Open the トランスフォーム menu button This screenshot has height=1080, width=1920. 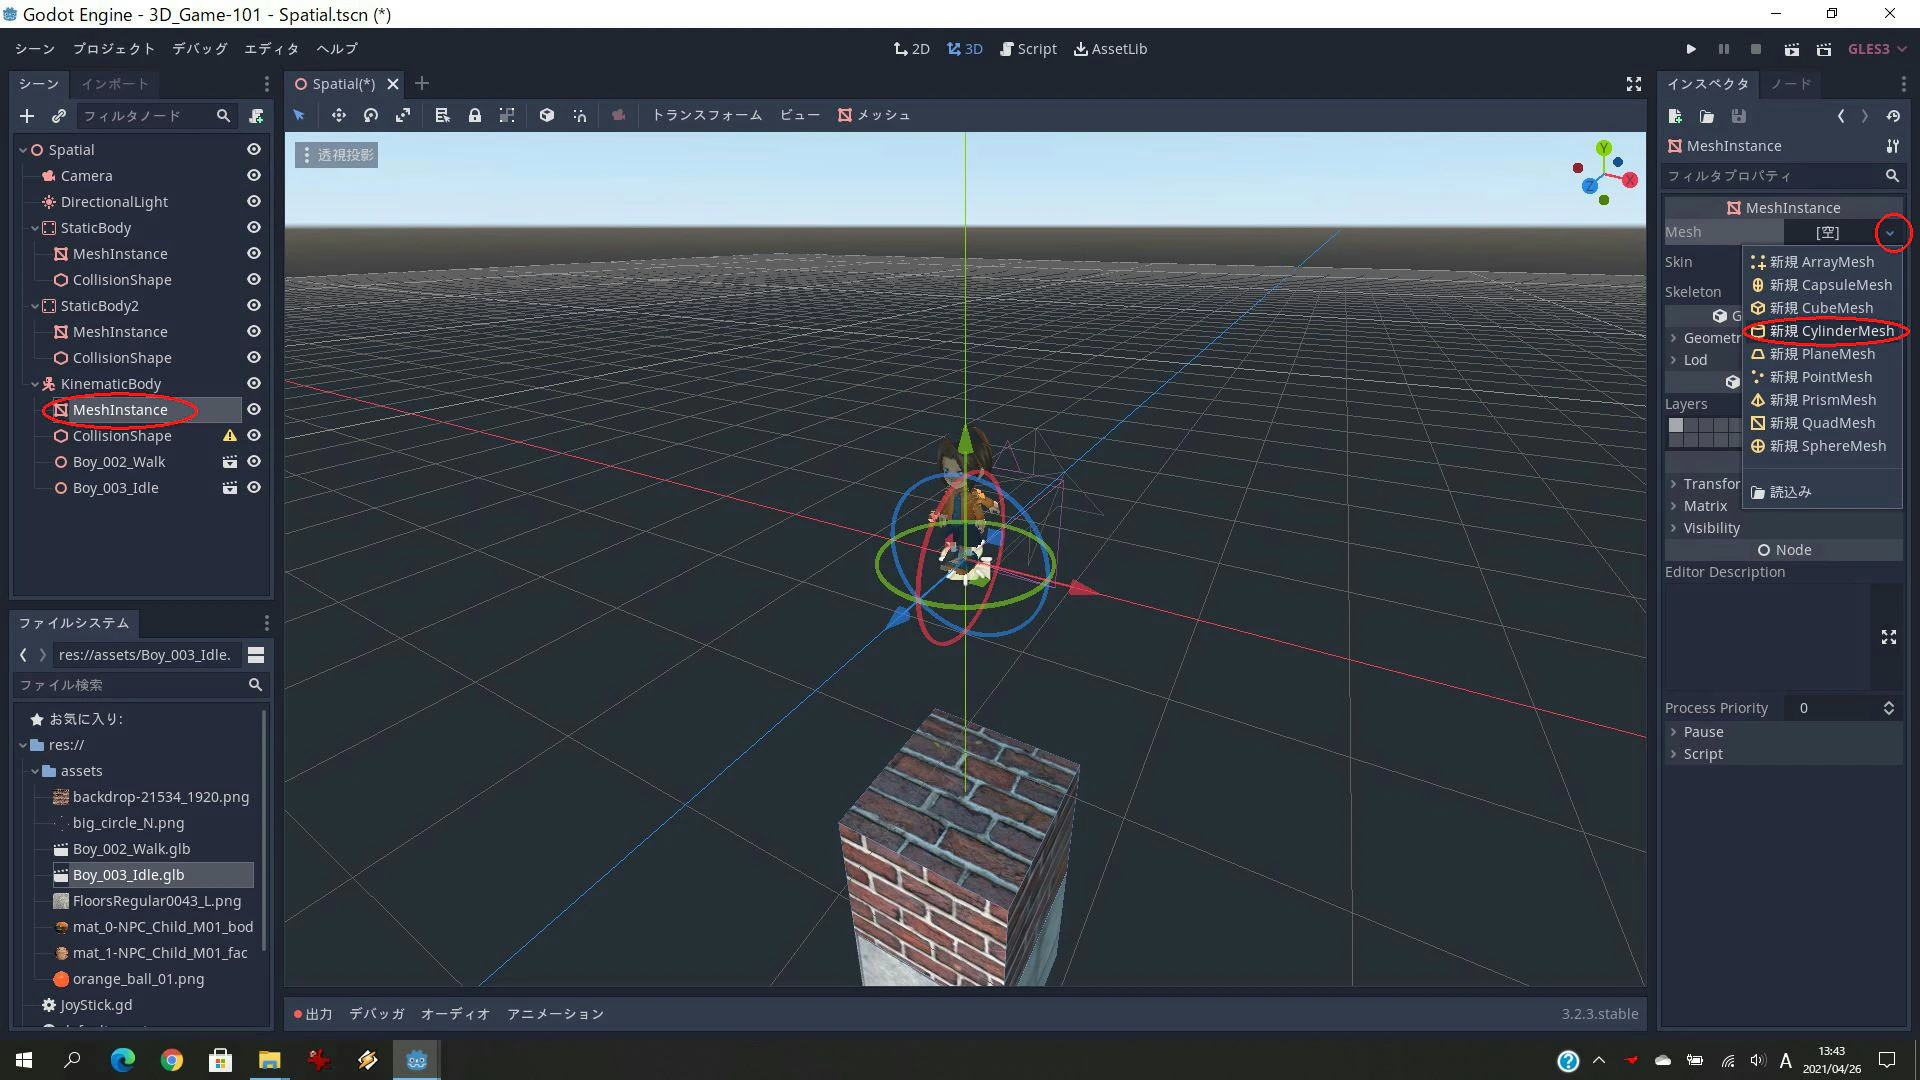coord(707,115)
